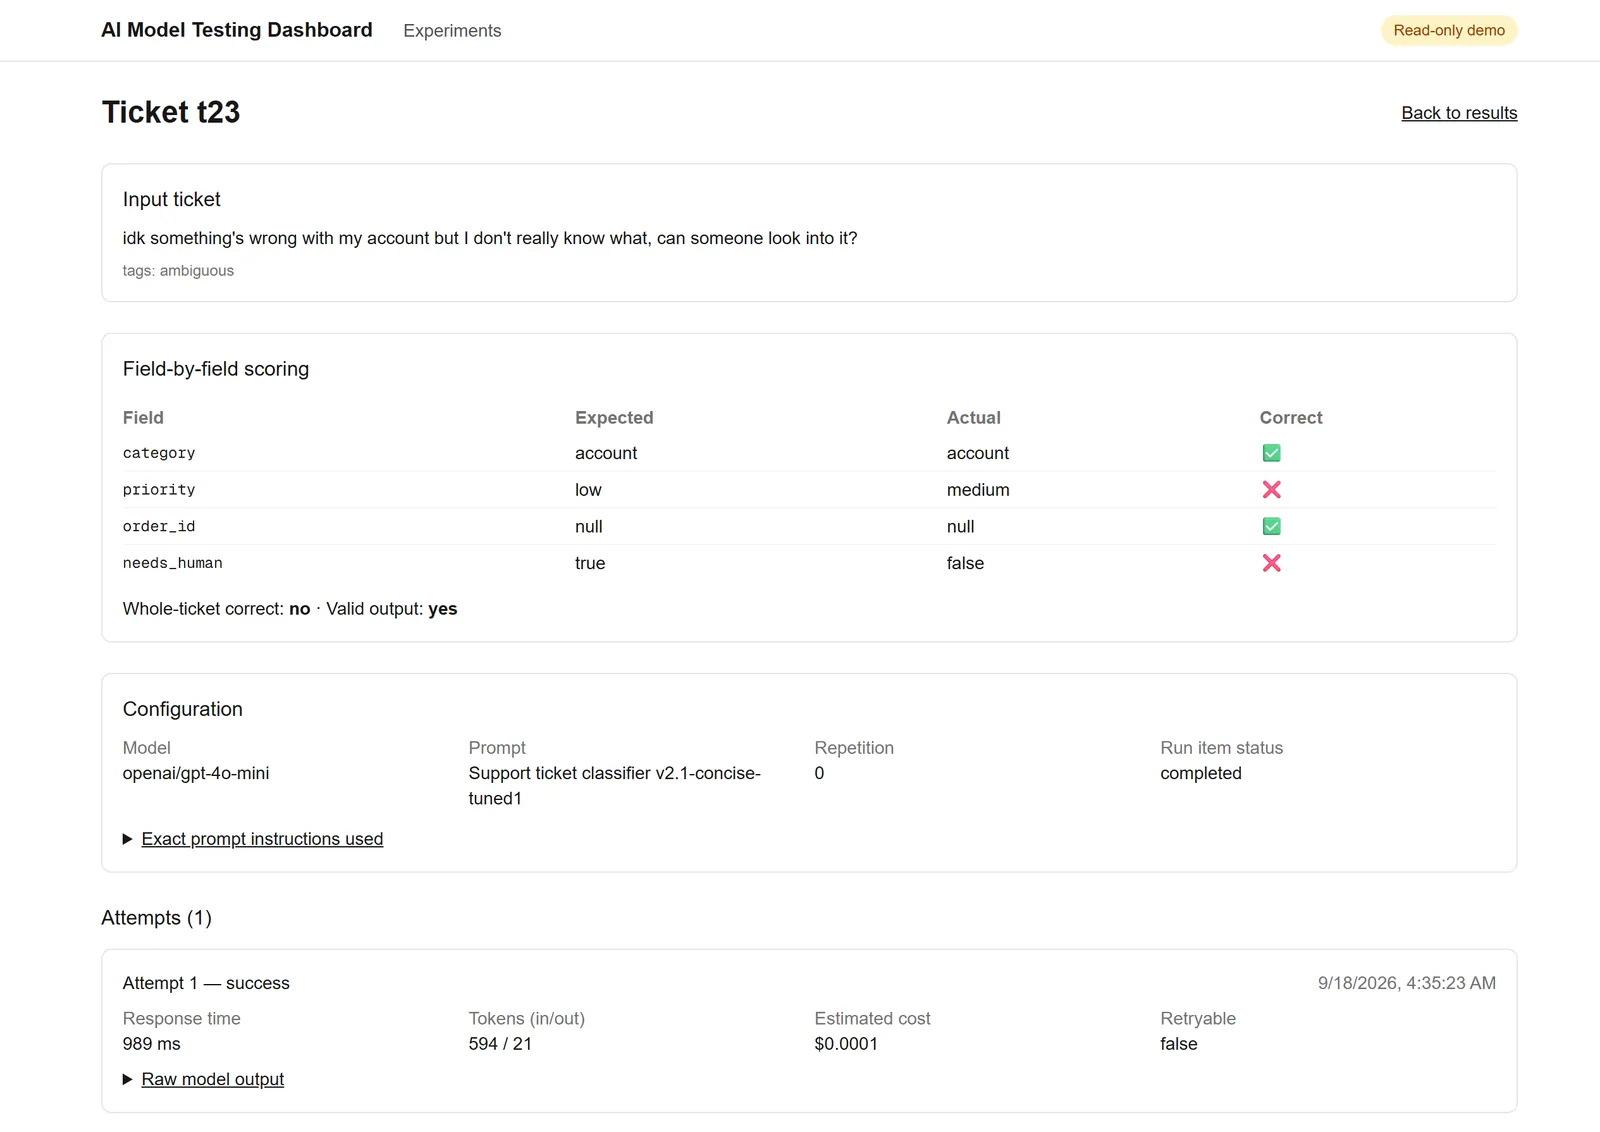Click the attempt timestamp 9/18/2026
This screenshot has width=1600, height=1132.
tap(1407, 983)
